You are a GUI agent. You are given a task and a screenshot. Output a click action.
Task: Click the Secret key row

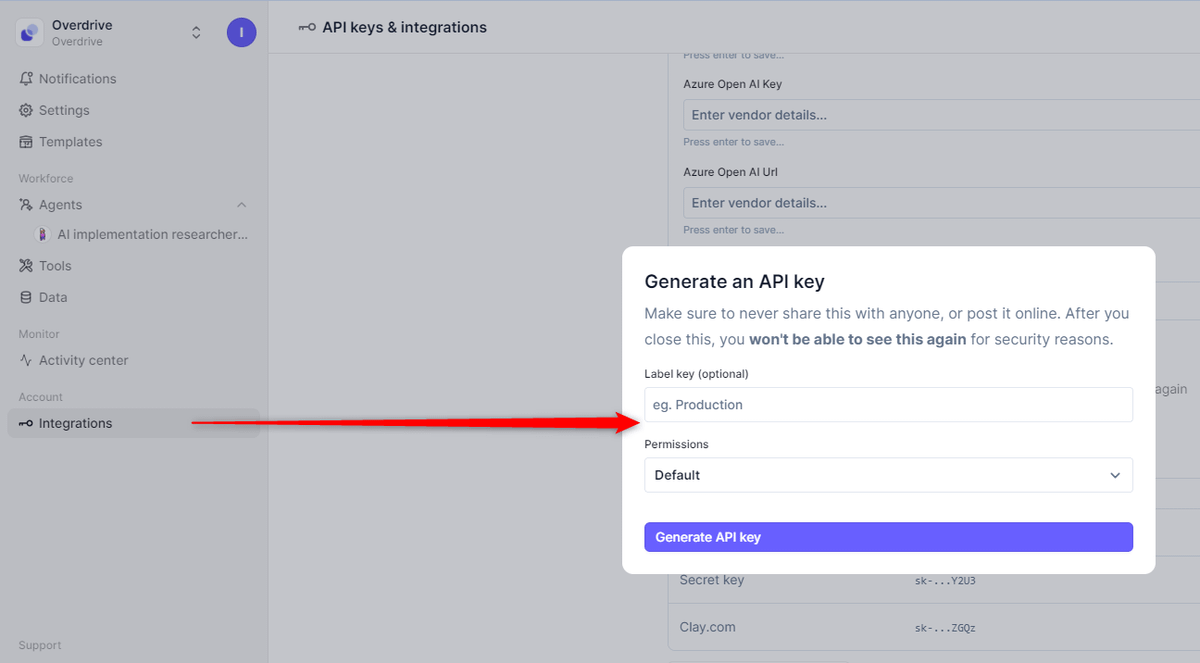pos(712,581)
